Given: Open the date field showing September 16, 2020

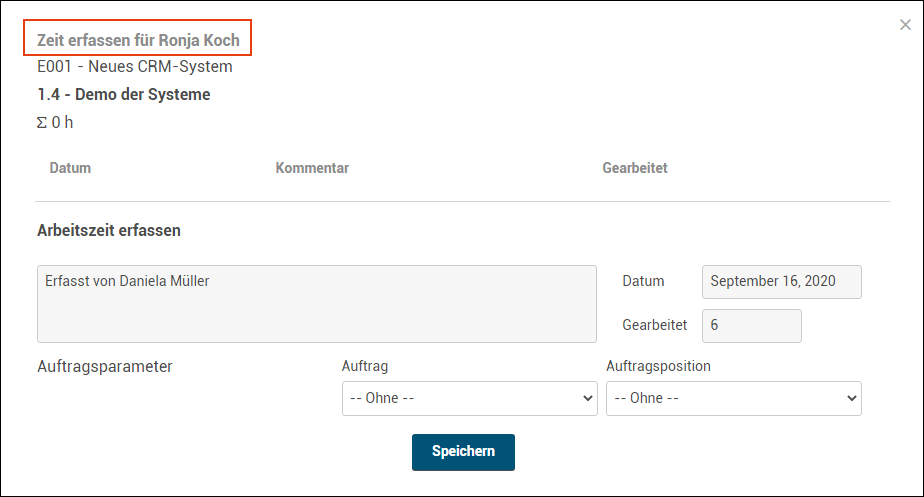Looking at the screenshot, I should [782, 281].
